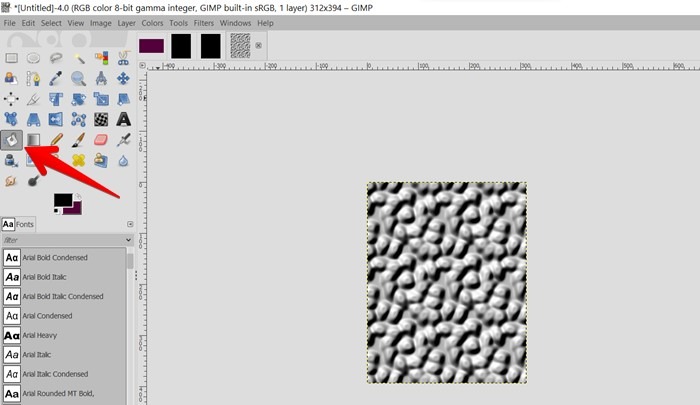The image size is (700, 405).
Task: Open the Windows menu
Action: (235, 23)
